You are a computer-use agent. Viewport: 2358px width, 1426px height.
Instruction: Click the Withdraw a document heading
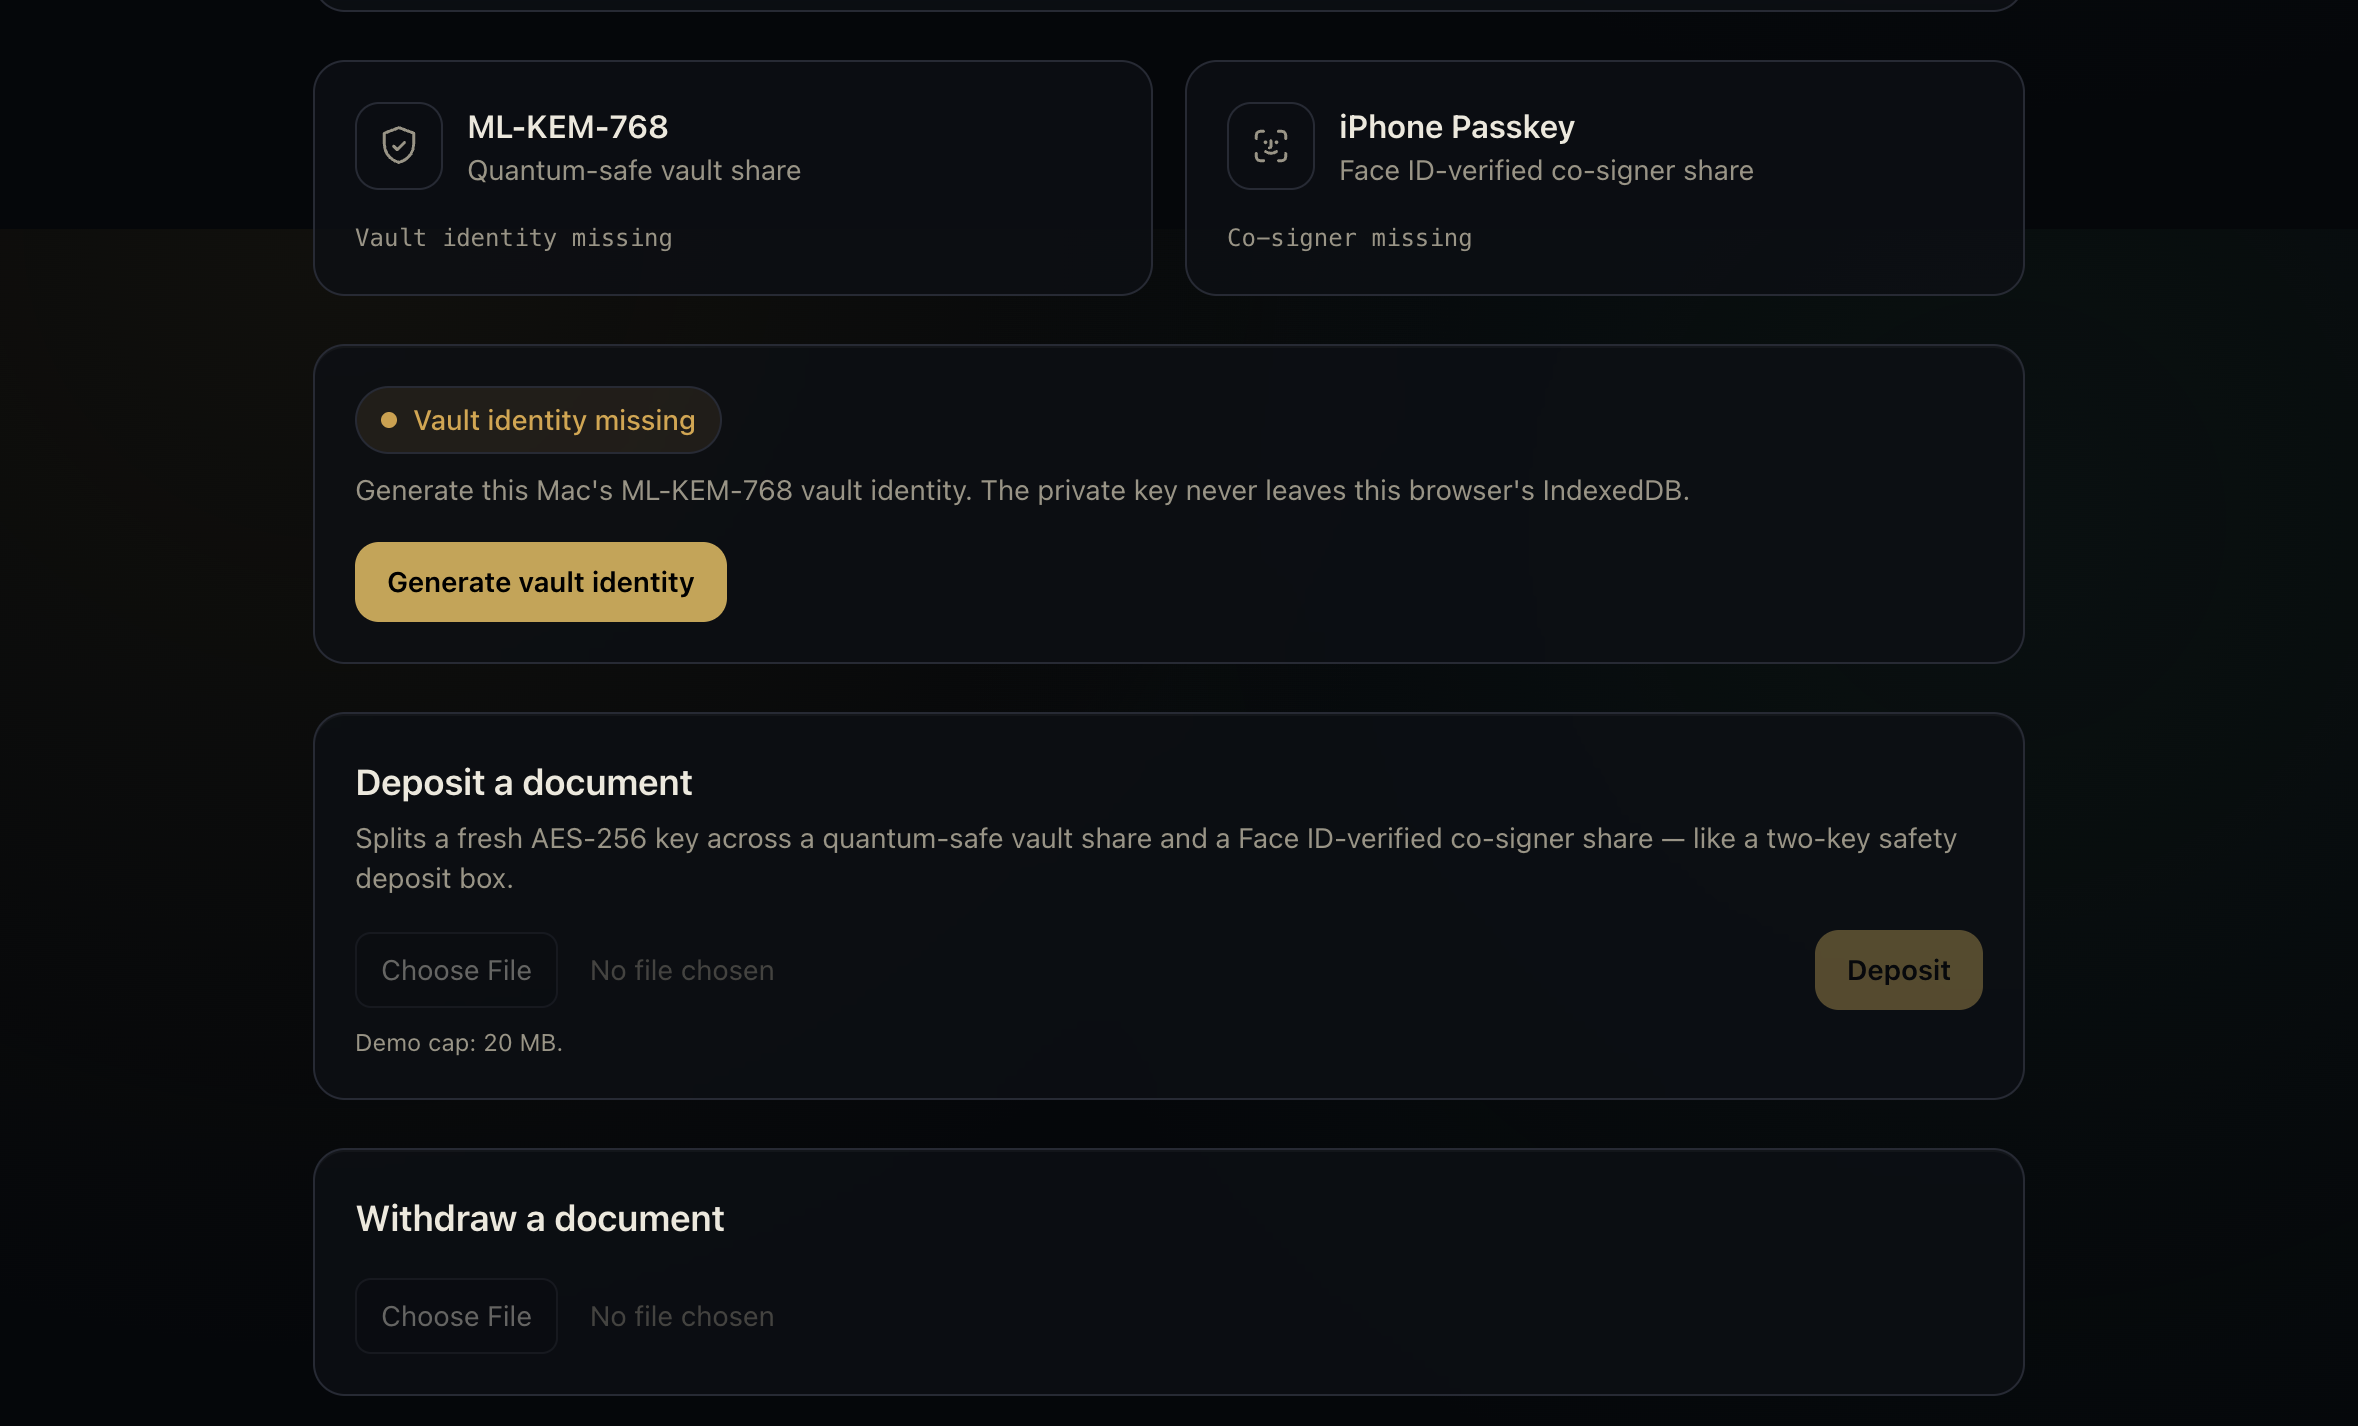point(540,1218)
